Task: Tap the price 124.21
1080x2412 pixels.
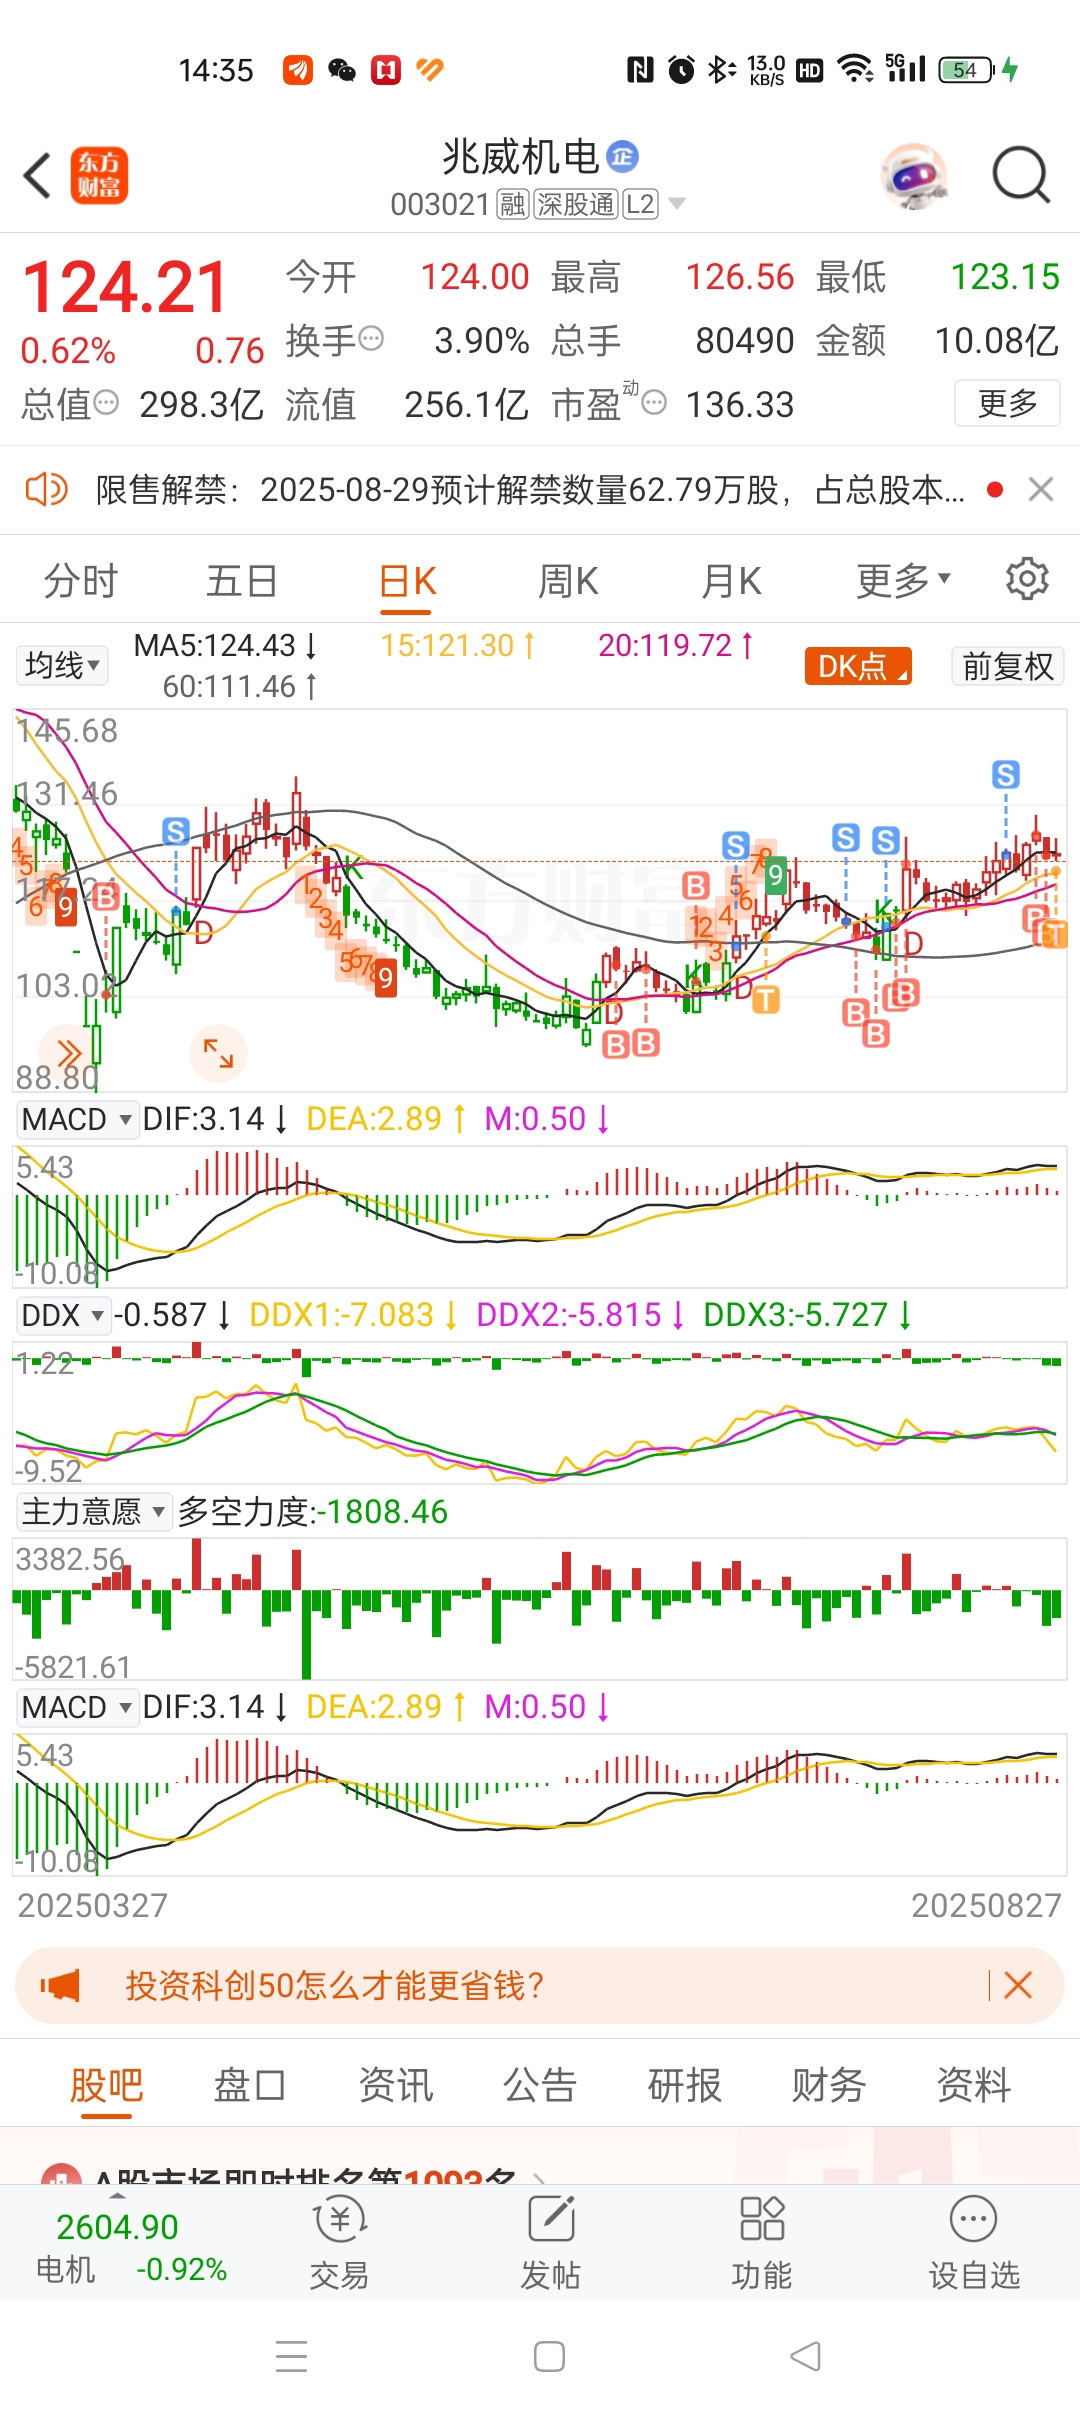Action: point(125,287)
